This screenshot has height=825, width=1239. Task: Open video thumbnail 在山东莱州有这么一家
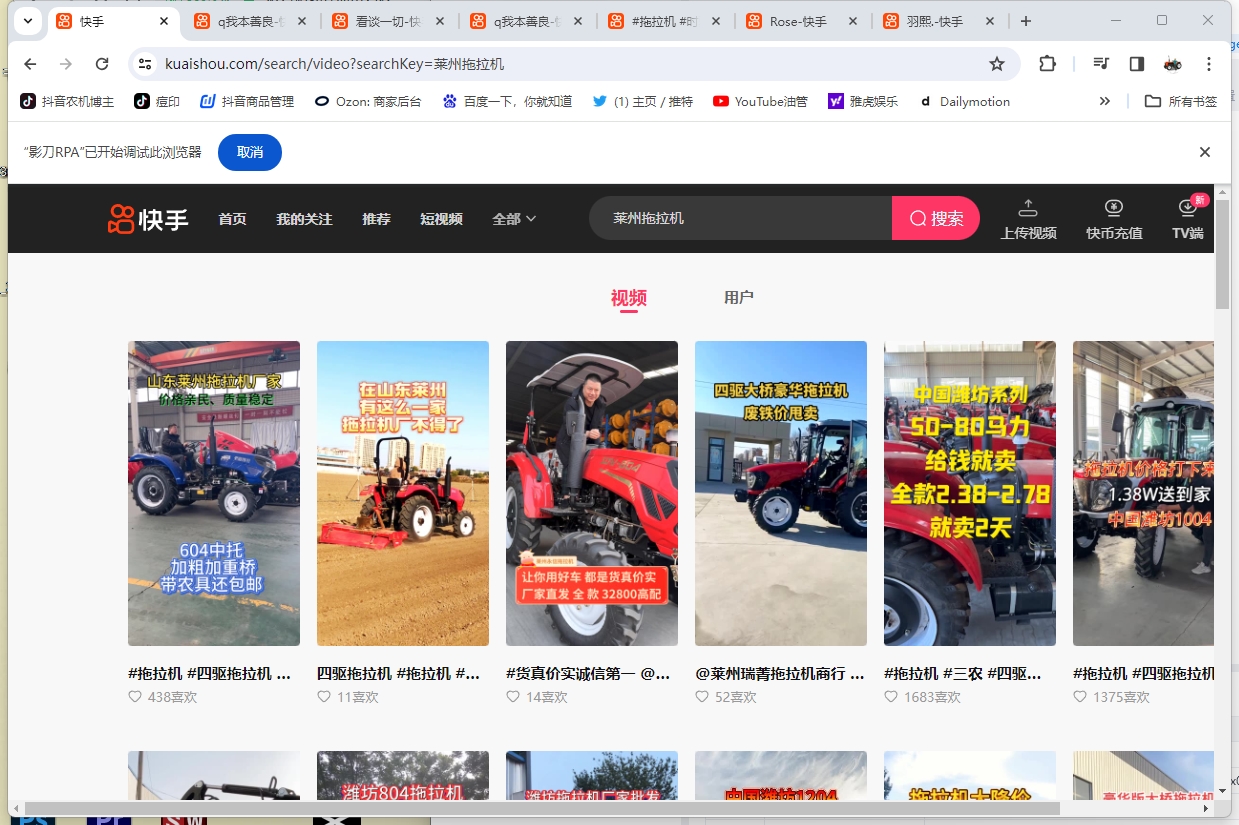(403, 493)
